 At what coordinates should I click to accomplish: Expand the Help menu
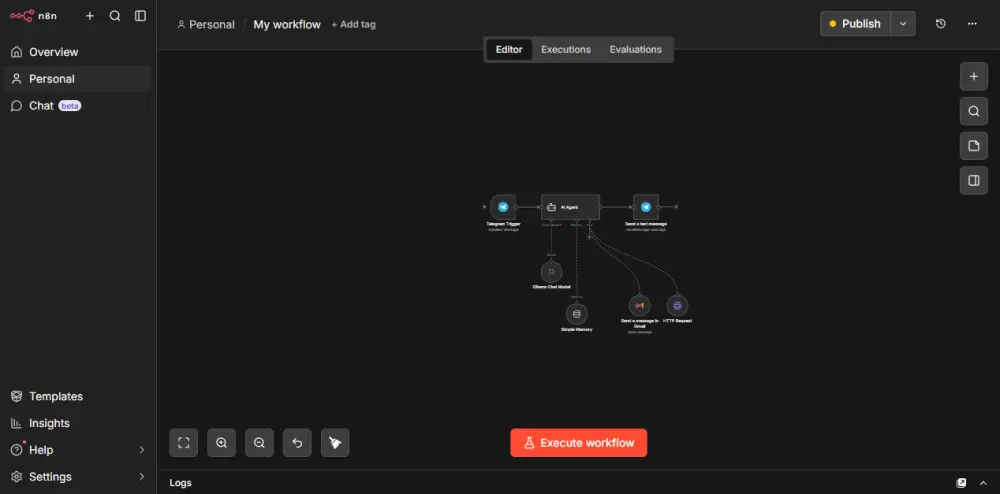point(78,449)
